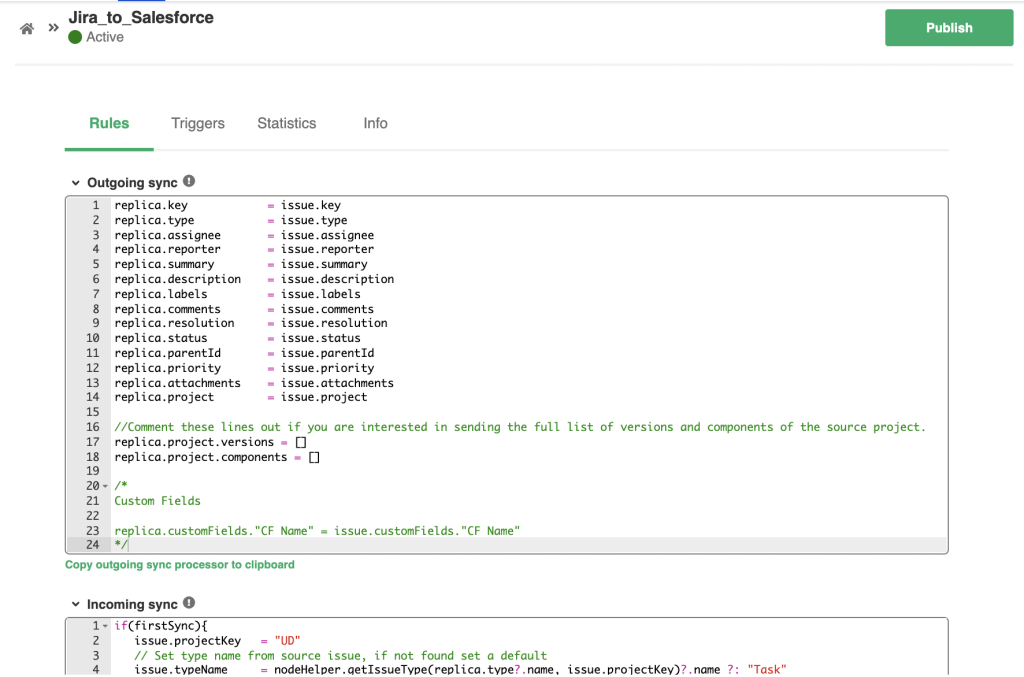This screenshot has width=1024, height=677.
Task: Click line number 22 in outgoing gutter
Action: tap(93, 516)
